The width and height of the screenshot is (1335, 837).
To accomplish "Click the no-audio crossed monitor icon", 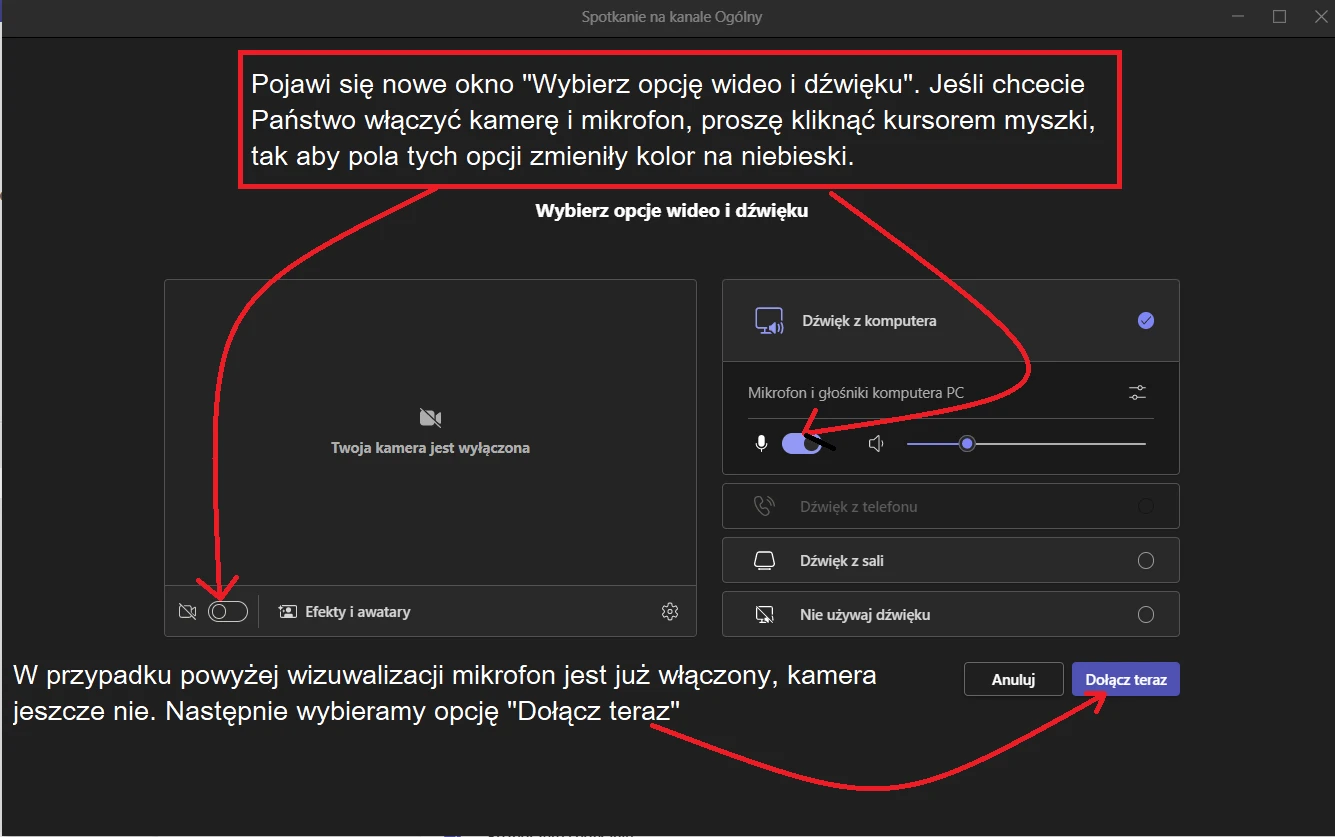I will tap(764, 614).
